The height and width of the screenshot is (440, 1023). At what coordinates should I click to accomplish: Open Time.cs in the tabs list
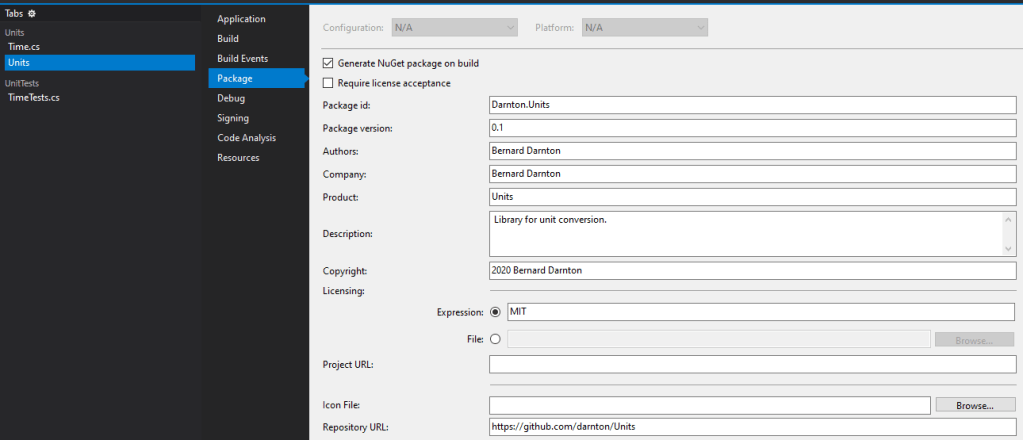point(24,47)
